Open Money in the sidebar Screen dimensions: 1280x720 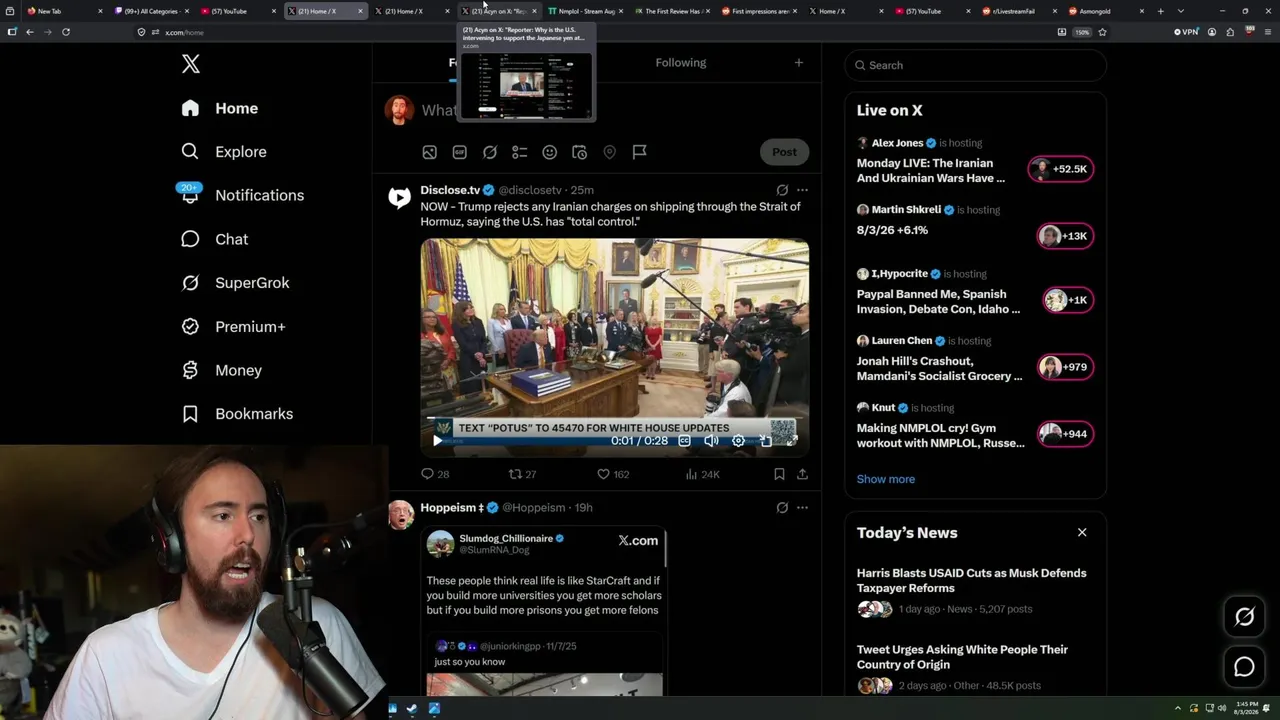(221, 370)
